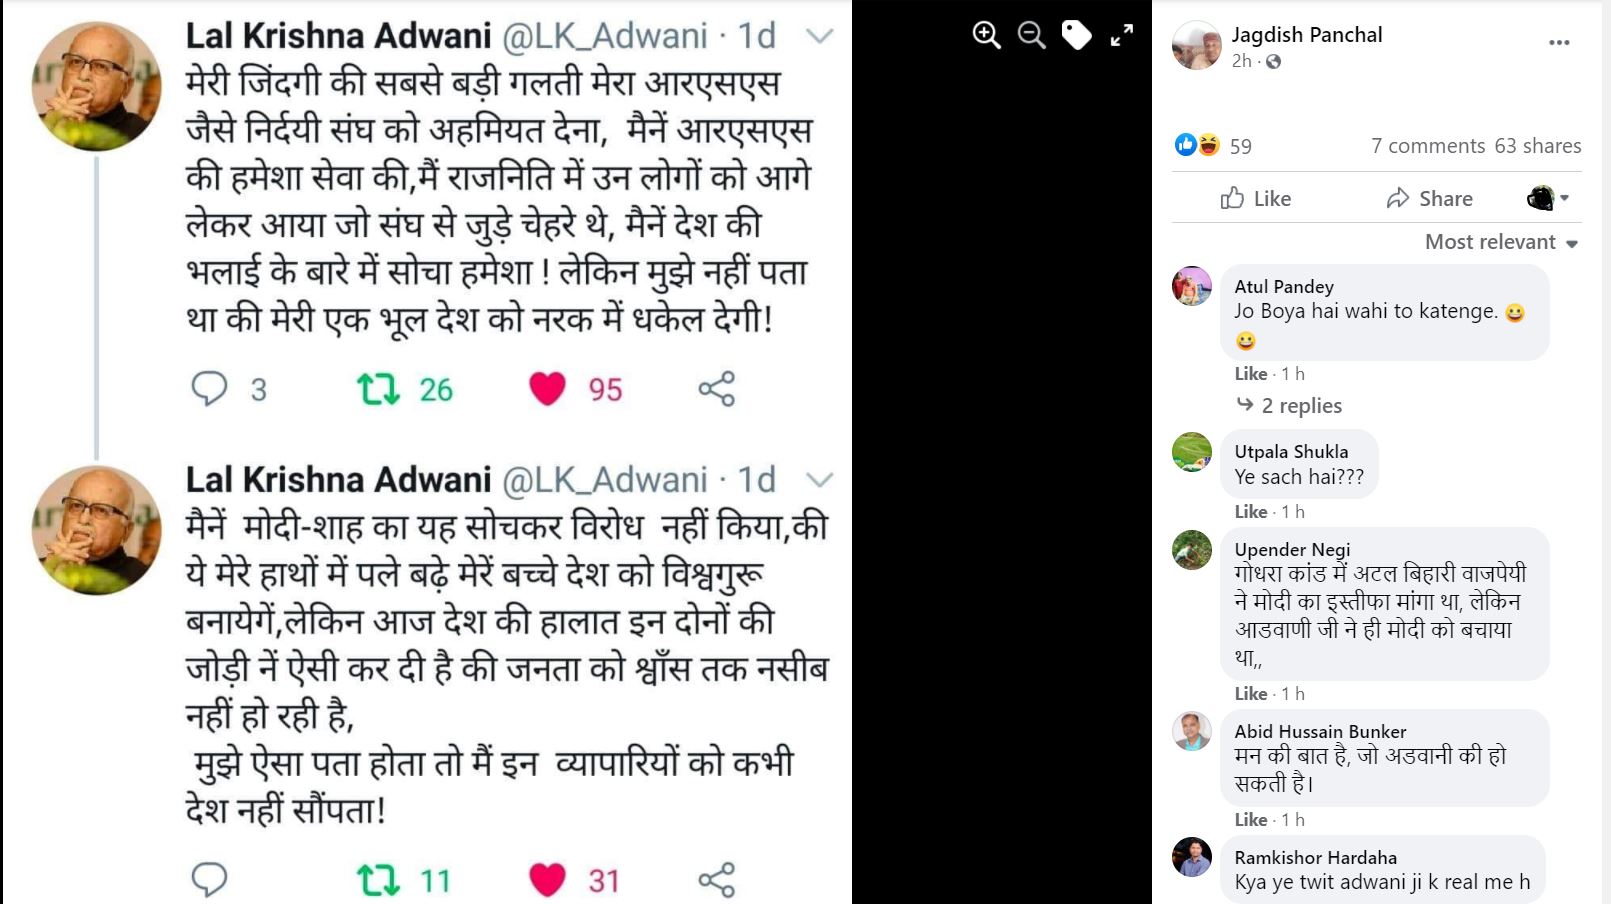This screenshot has height=904, width=1611.
Task: Like the post by Jagdish Panchal
Action: click(1256, 198)
